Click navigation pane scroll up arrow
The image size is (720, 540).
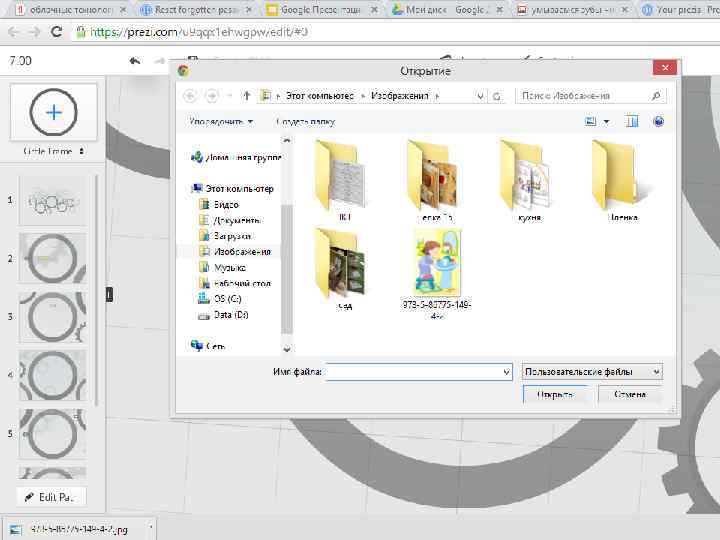[x=287, y=140]
